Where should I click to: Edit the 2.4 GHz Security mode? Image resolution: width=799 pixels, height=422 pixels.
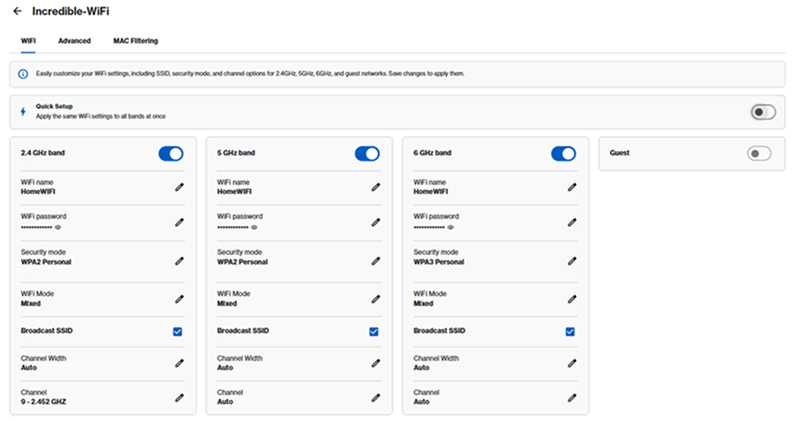(x=180, y=260)
